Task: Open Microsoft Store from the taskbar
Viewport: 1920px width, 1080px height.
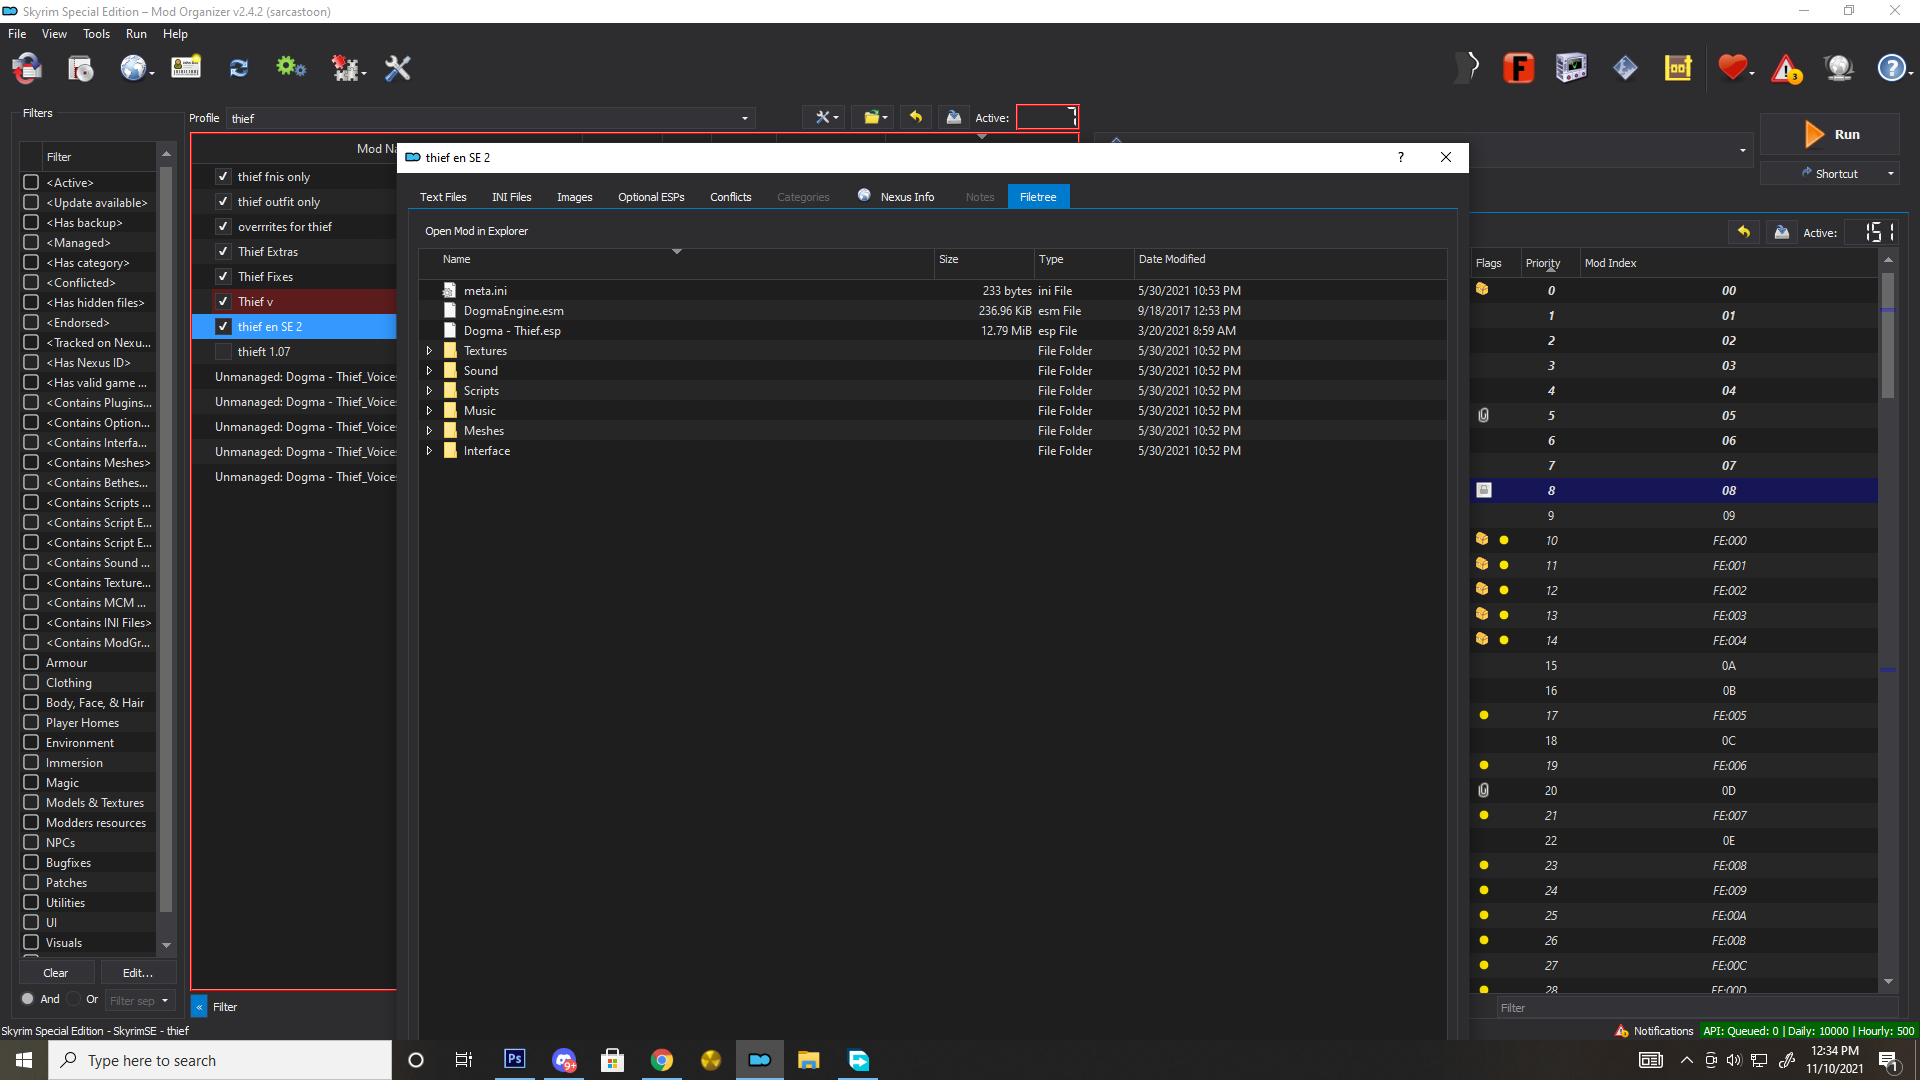Action: 613,1060
